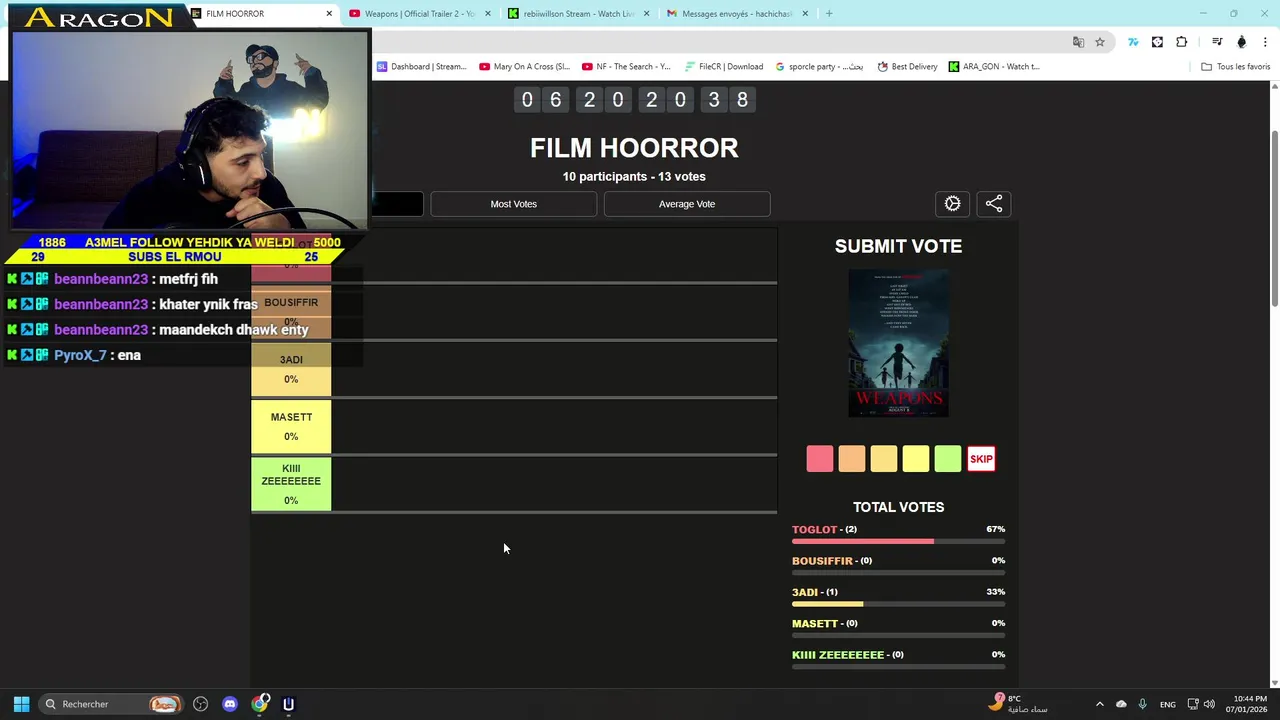Click the page vertical scrollbar

[x=1274, y=220]
